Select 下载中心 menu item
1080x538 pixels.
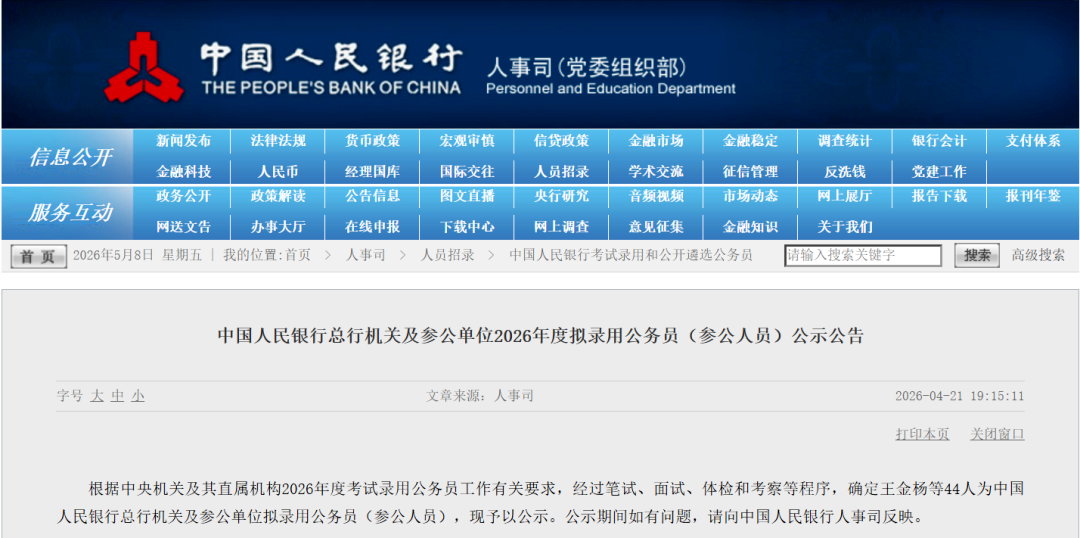pyautogui.click(x=467, y=227)
